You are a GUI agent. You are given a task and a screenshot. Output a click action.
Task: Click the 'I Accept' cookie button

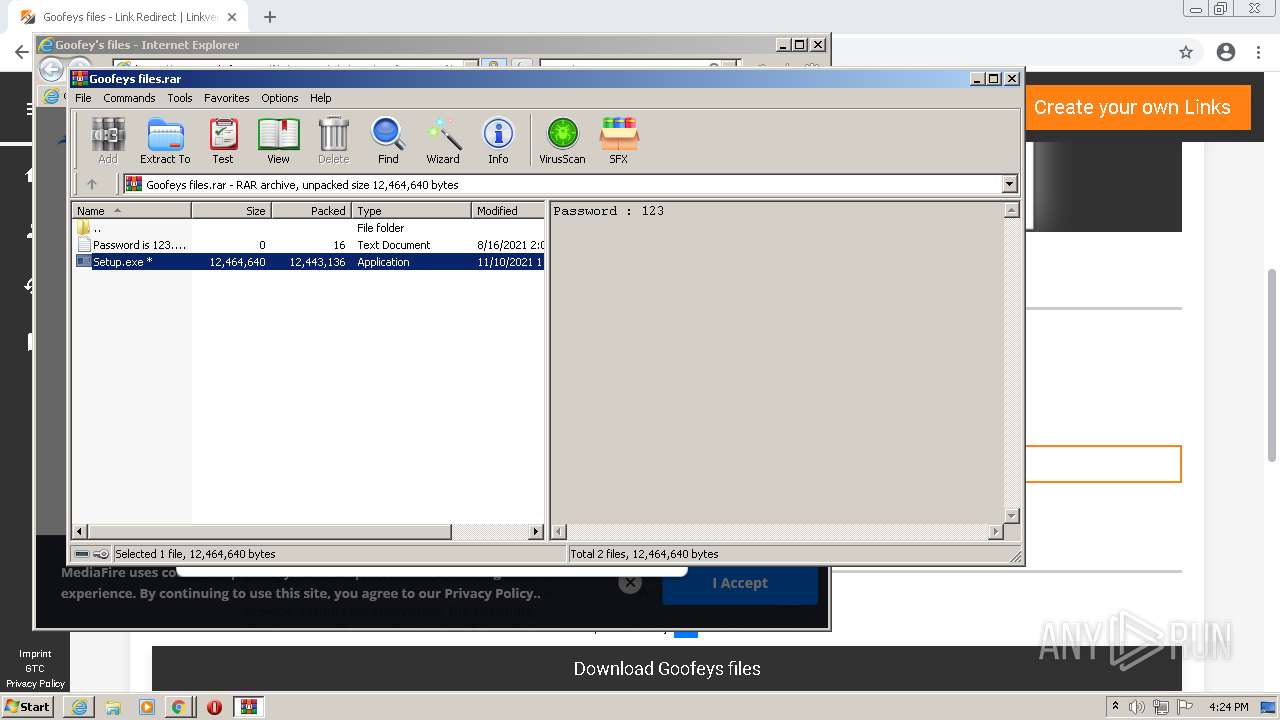(740, 583)
